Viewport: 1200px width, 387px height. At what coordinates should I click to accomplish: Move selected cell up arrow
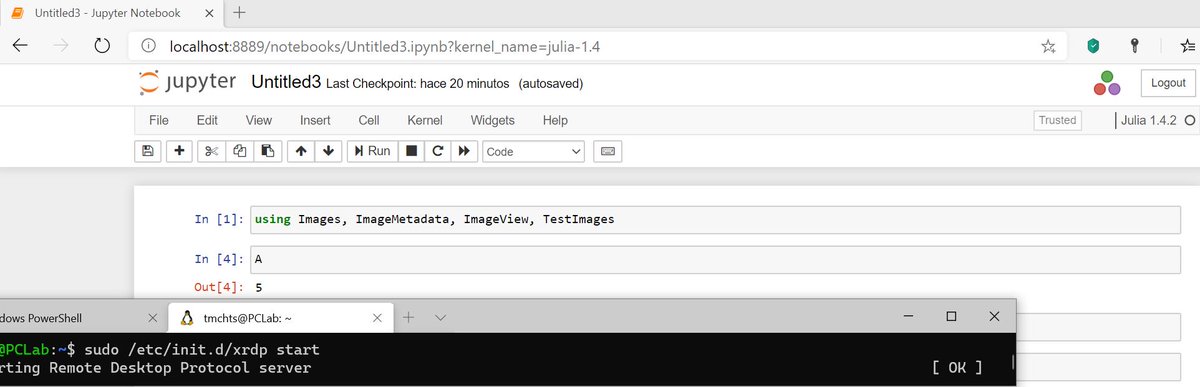pyautogui.click(x=300, y=151)
